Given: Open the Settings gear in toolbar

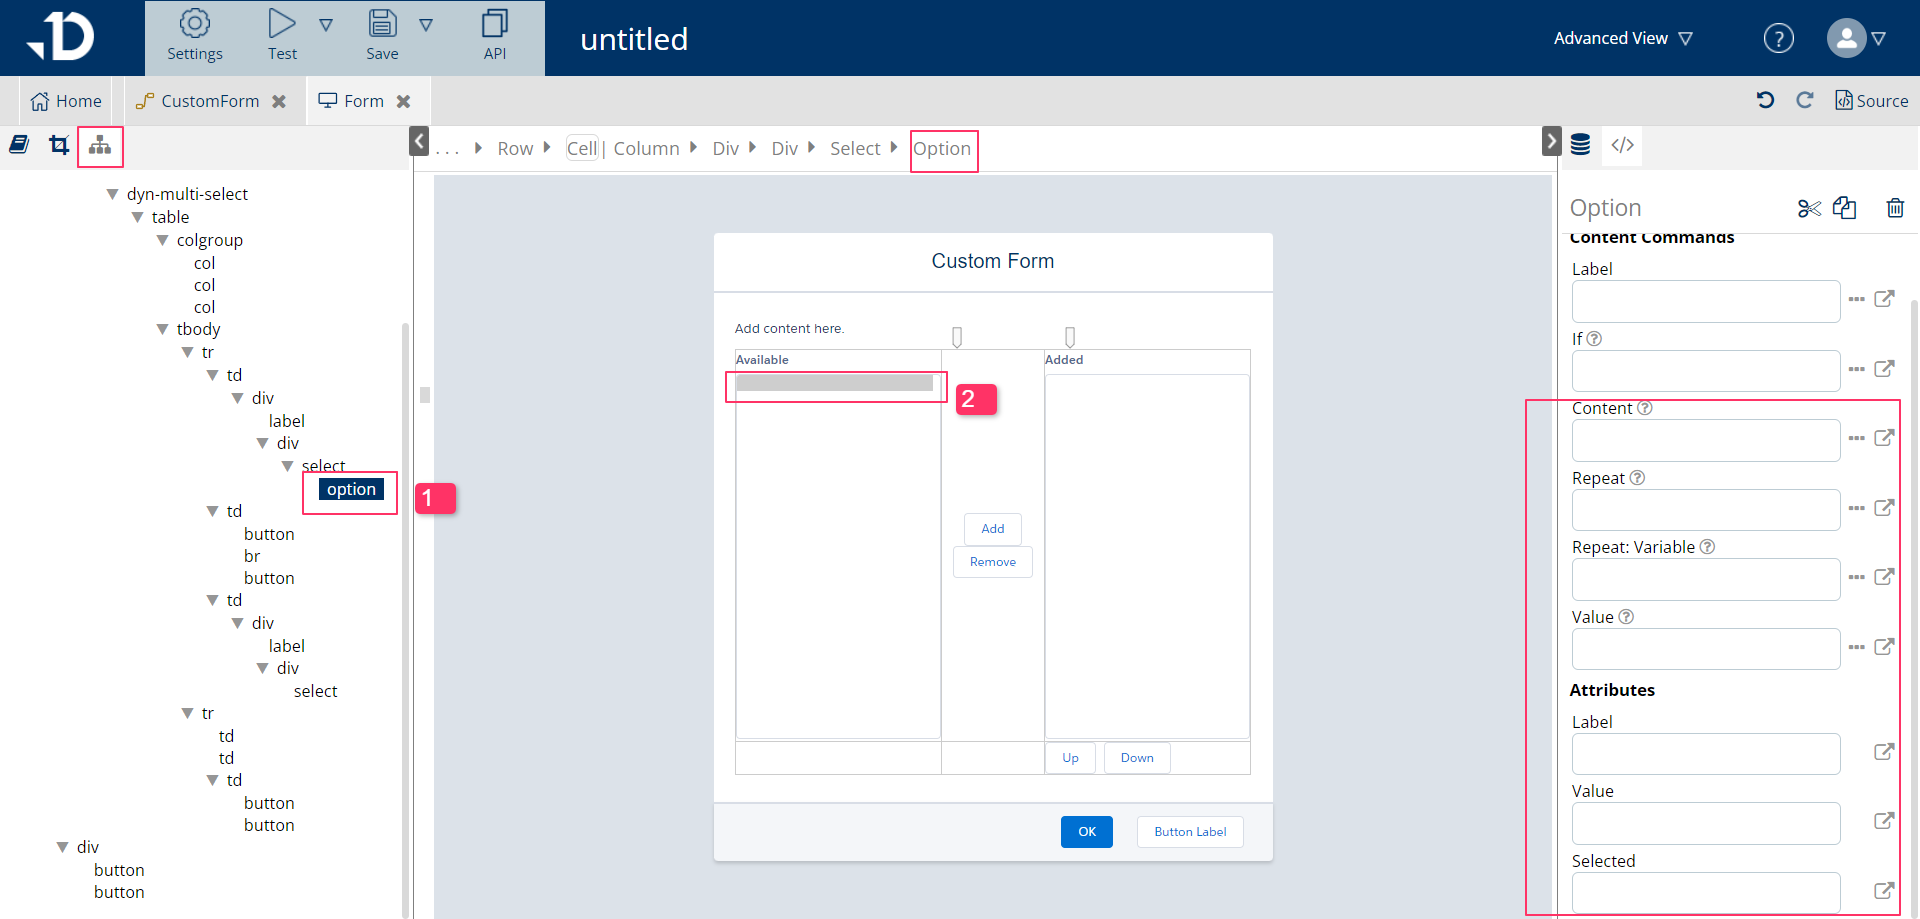Looking at the screenshot, I should tap(194, 24).
